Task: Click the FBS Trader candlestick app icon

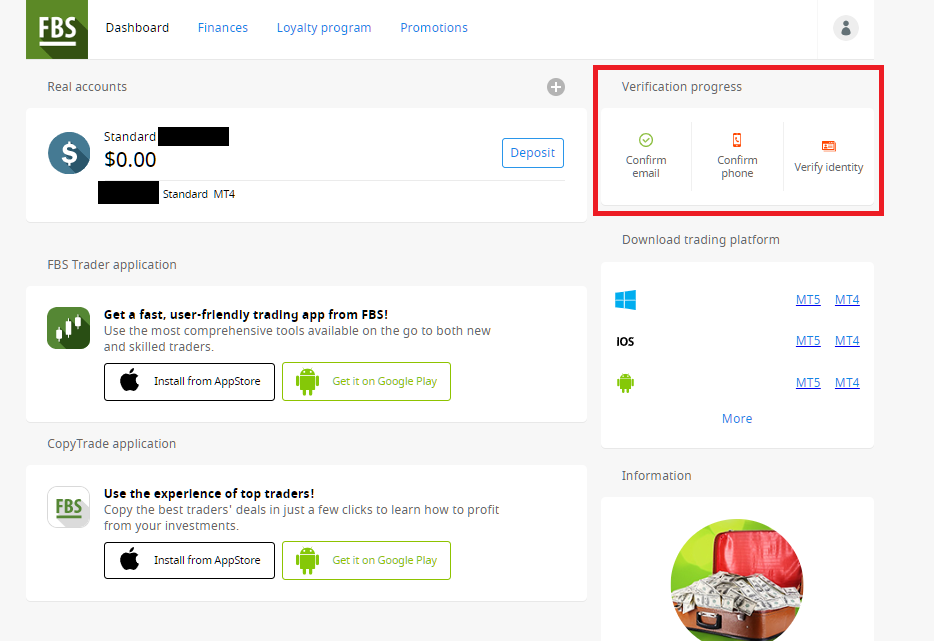Action: point(69,328)
